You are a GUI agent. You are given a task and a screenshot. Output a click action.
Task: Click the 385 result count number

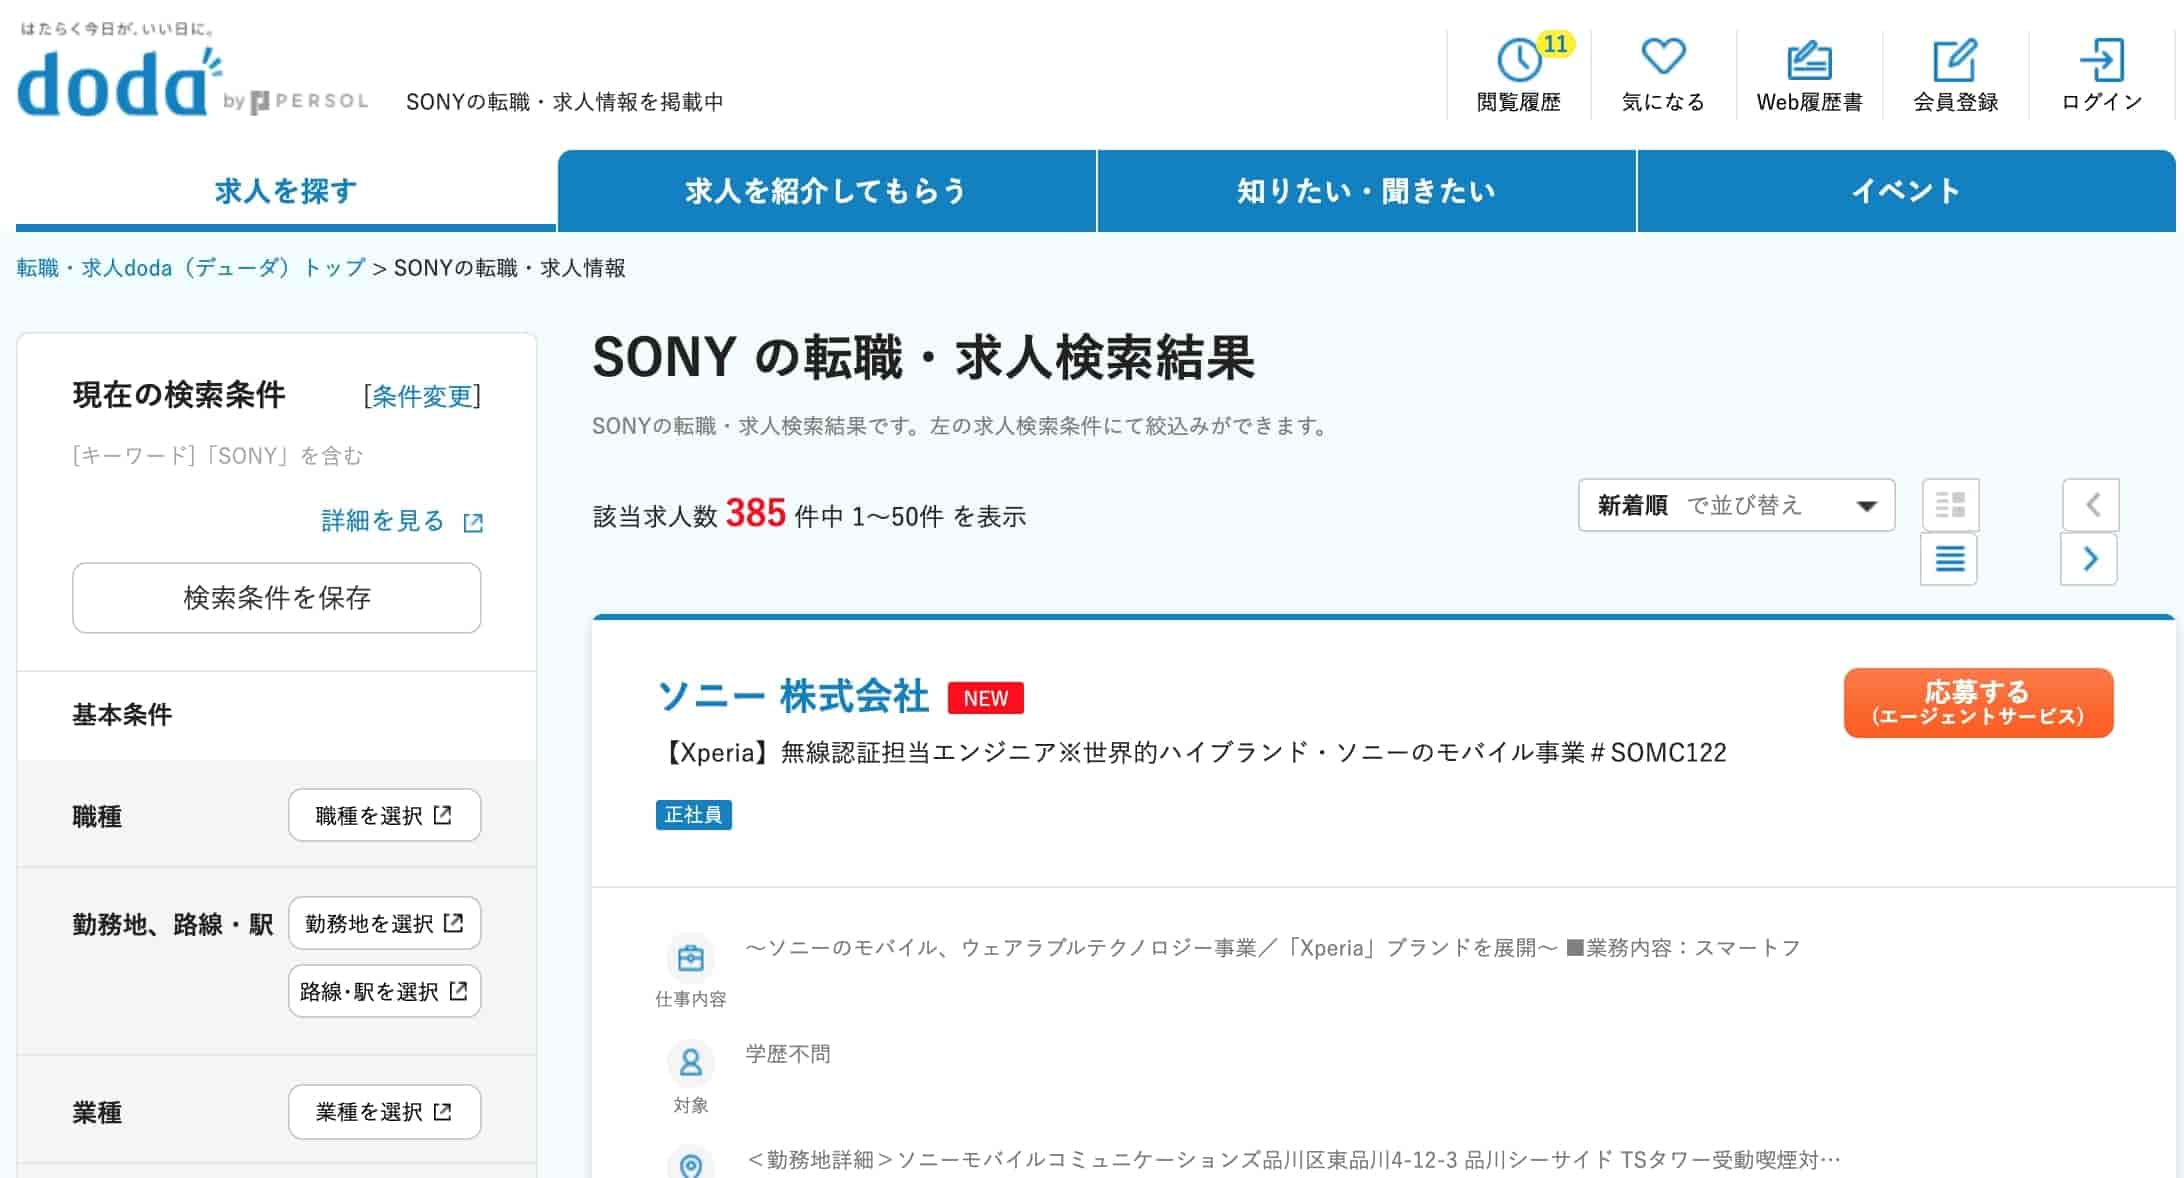pos(756,513)
